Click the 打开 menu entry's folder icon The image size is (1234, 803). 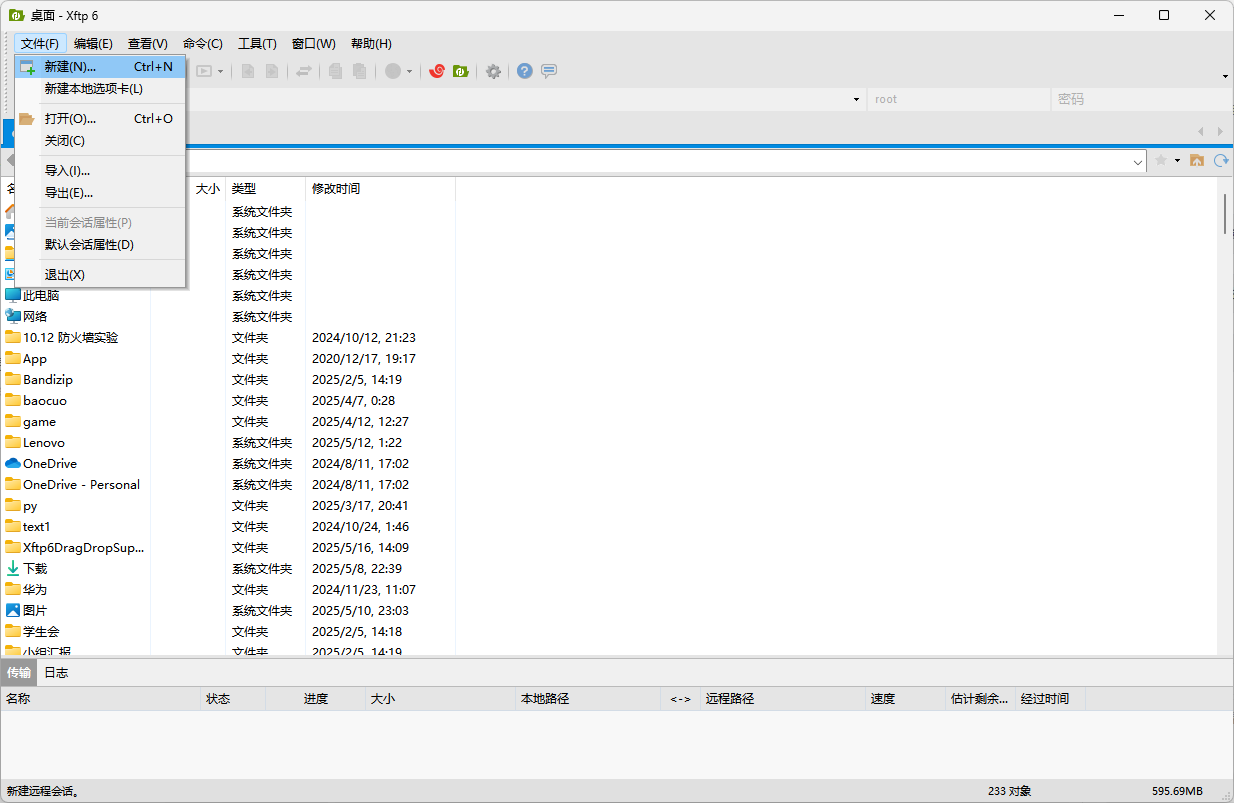(x=27, y=119)
